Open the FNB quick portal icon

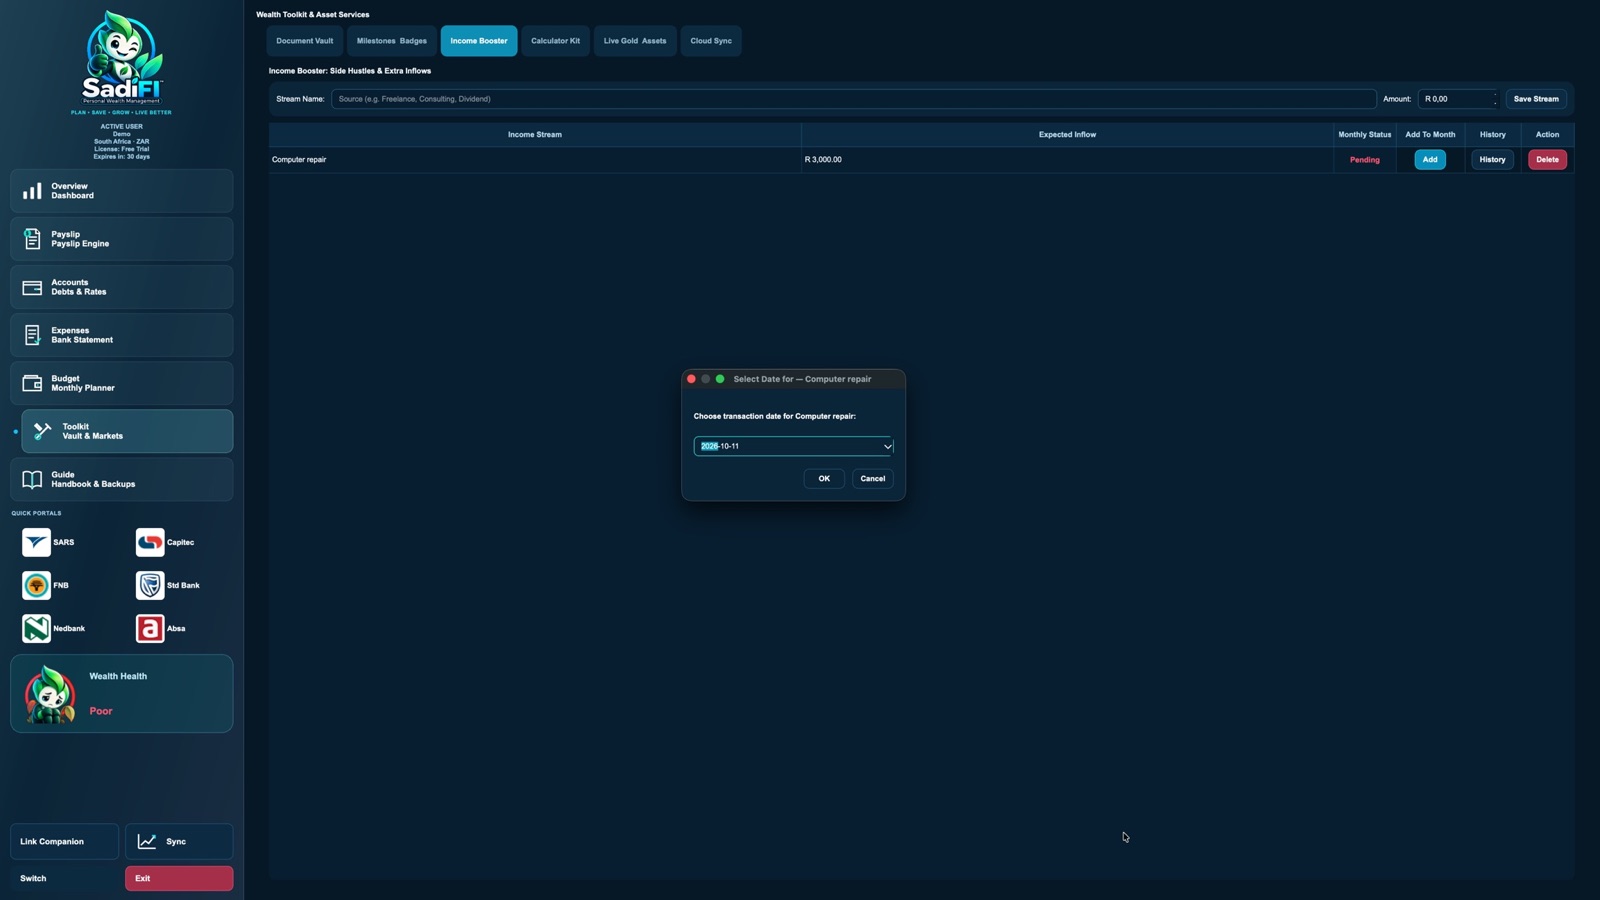36,585
